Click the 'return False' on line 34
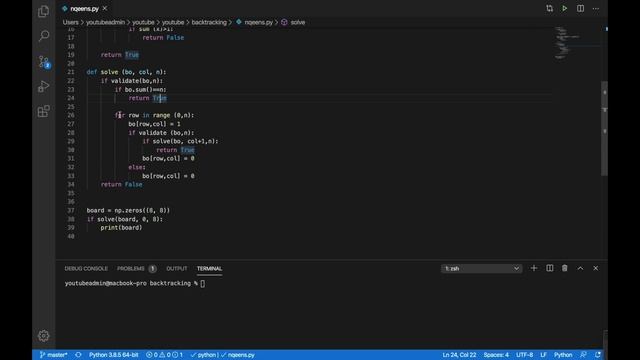Viewport: 640px width, 360px height. 121,184
